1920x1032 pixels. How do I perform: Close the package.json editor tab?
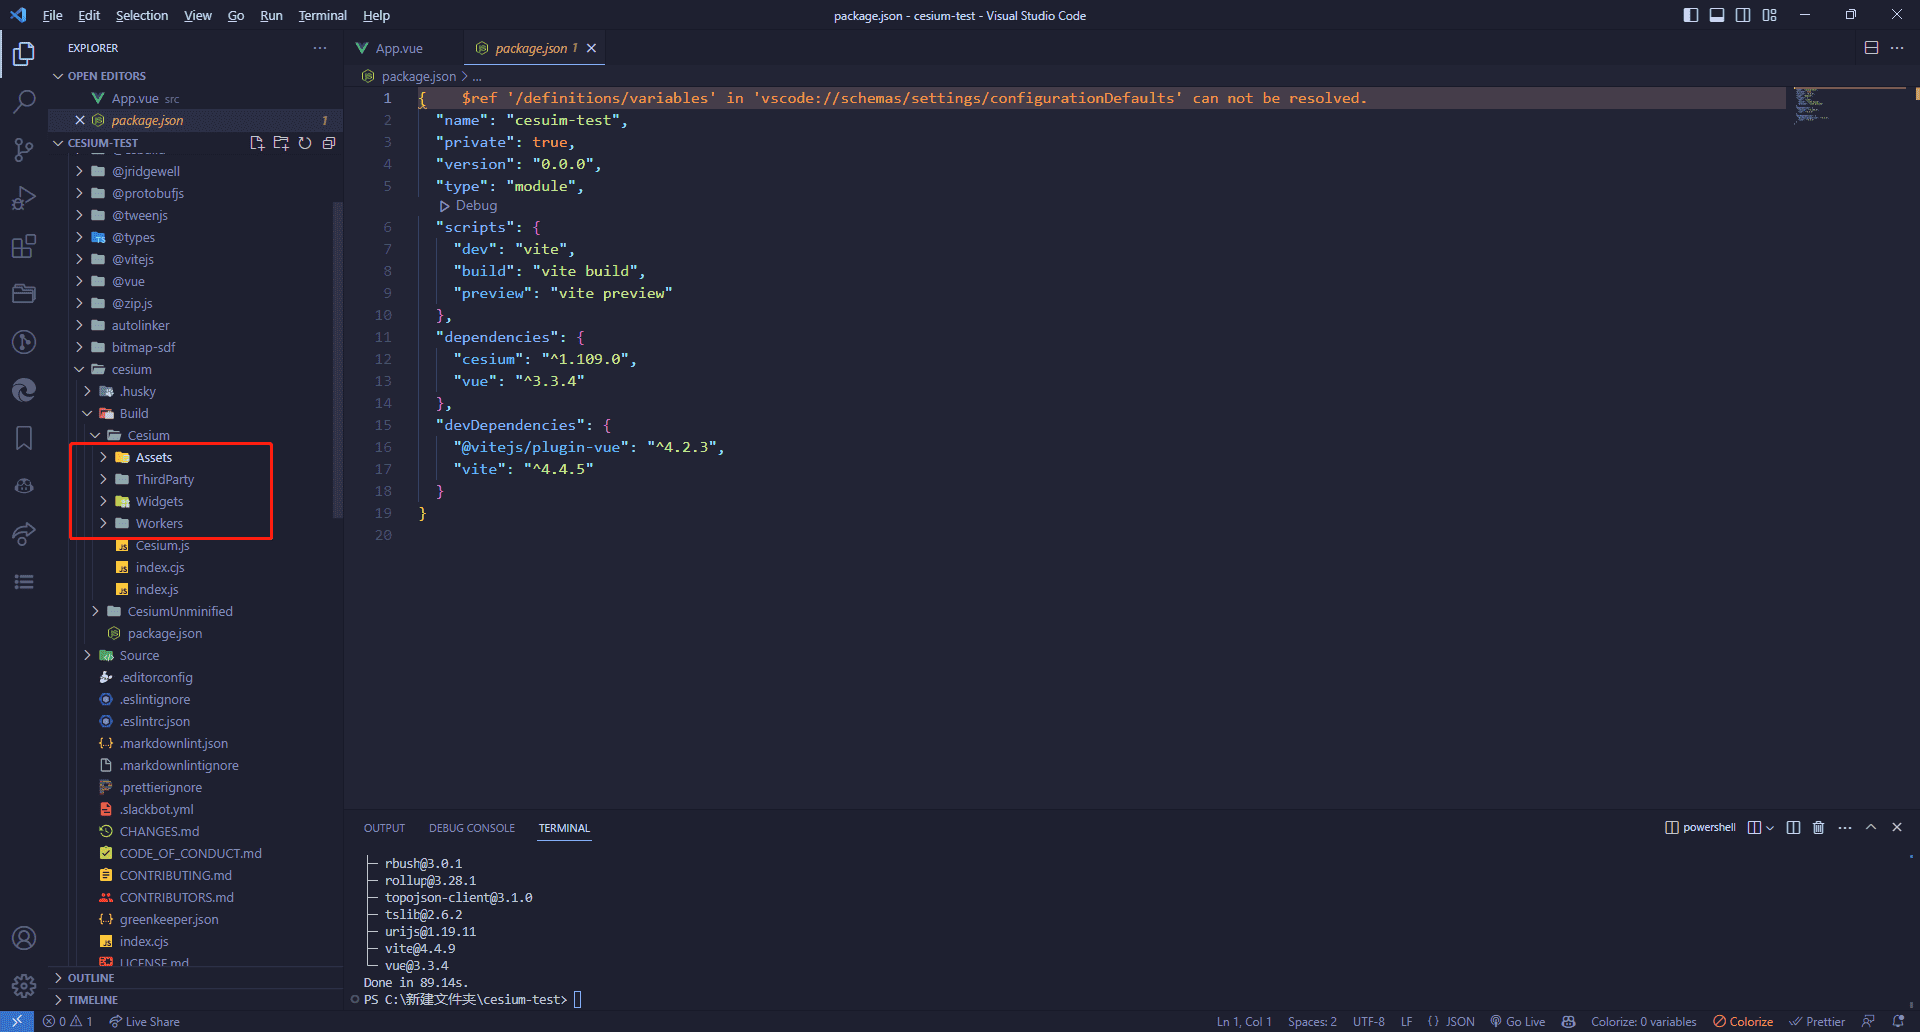click(x=591, y=48)
